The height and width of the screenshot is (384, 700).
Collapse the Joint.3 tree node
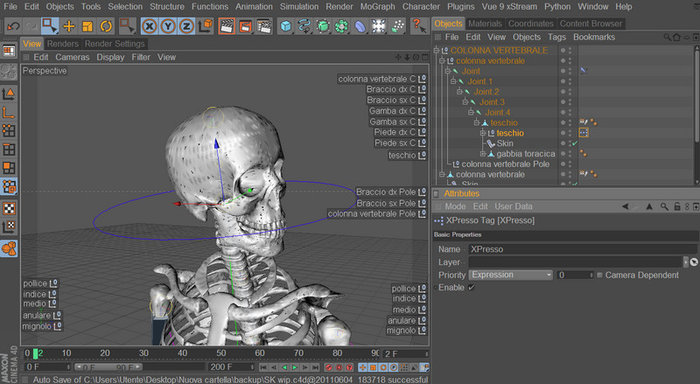[x=465, y=102]
